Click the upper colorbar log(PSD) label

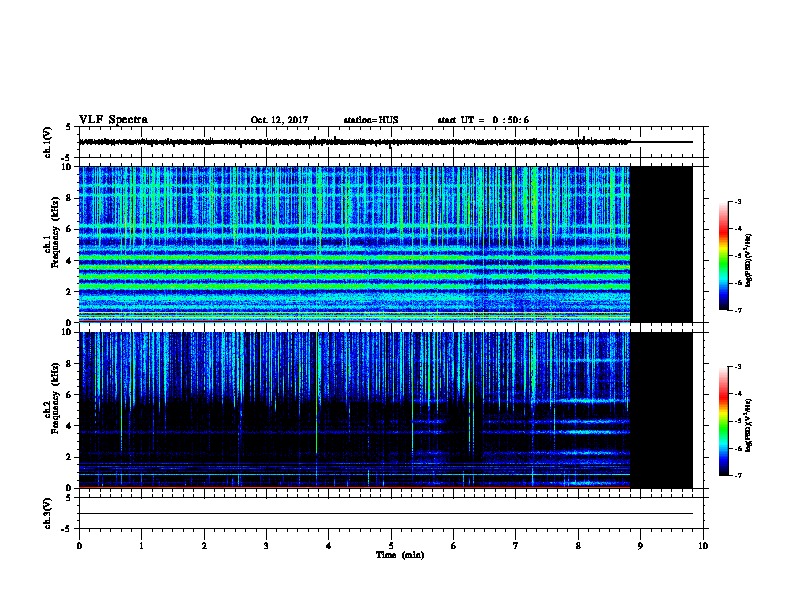[x=748, y=260]
